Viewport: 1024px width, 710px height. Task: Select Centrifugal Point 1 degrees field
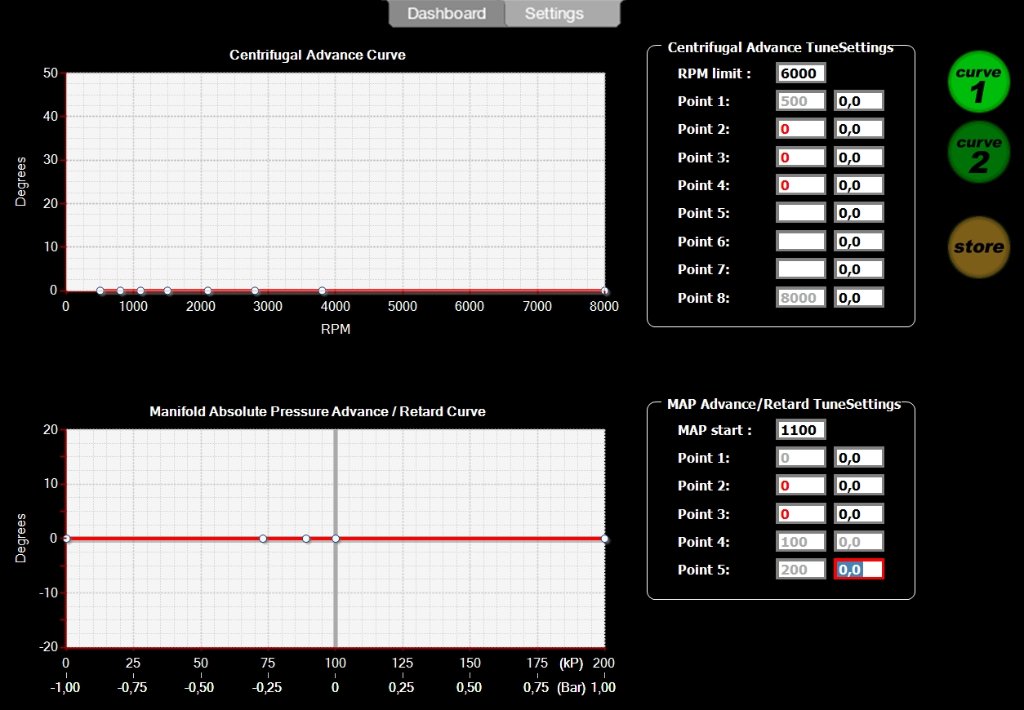[x=859, y=101]
